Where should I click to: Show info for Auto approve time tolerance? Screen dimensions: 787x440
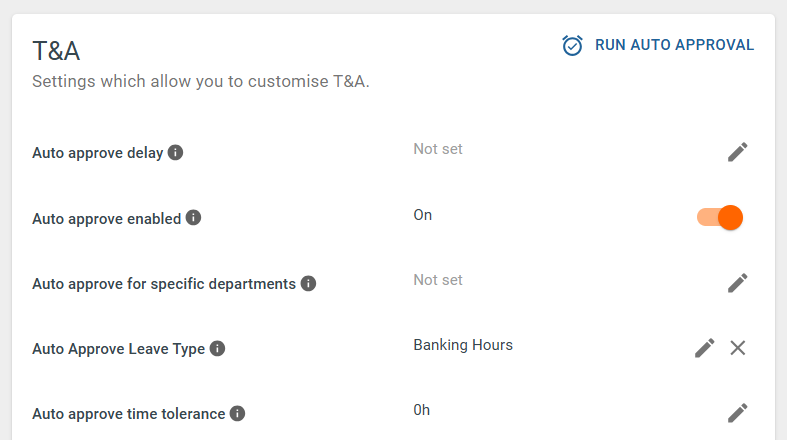coord(237,413)
